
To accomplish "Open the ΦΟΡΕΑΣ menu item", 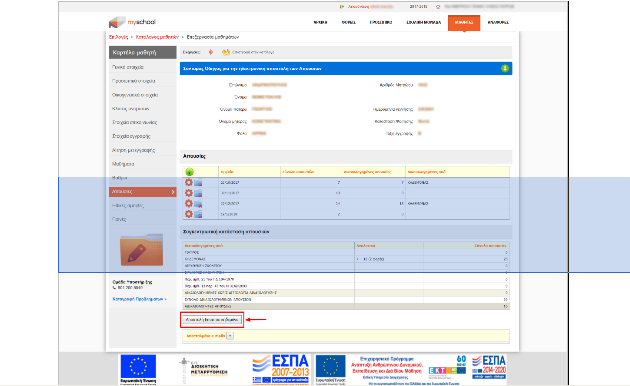I will [x=349, y=22].
